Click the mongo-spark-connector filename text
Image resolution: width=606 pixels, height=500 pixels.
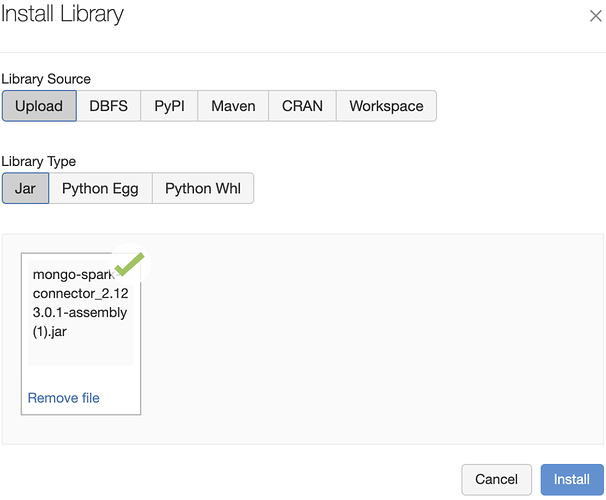[80, 302]
